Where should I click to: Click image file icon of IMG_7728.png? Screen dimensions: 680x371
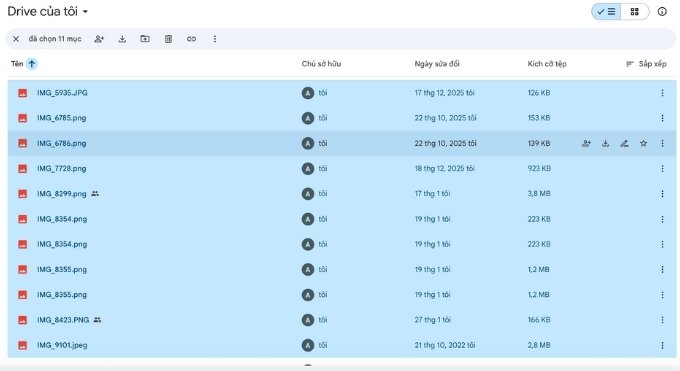point(23,168)
